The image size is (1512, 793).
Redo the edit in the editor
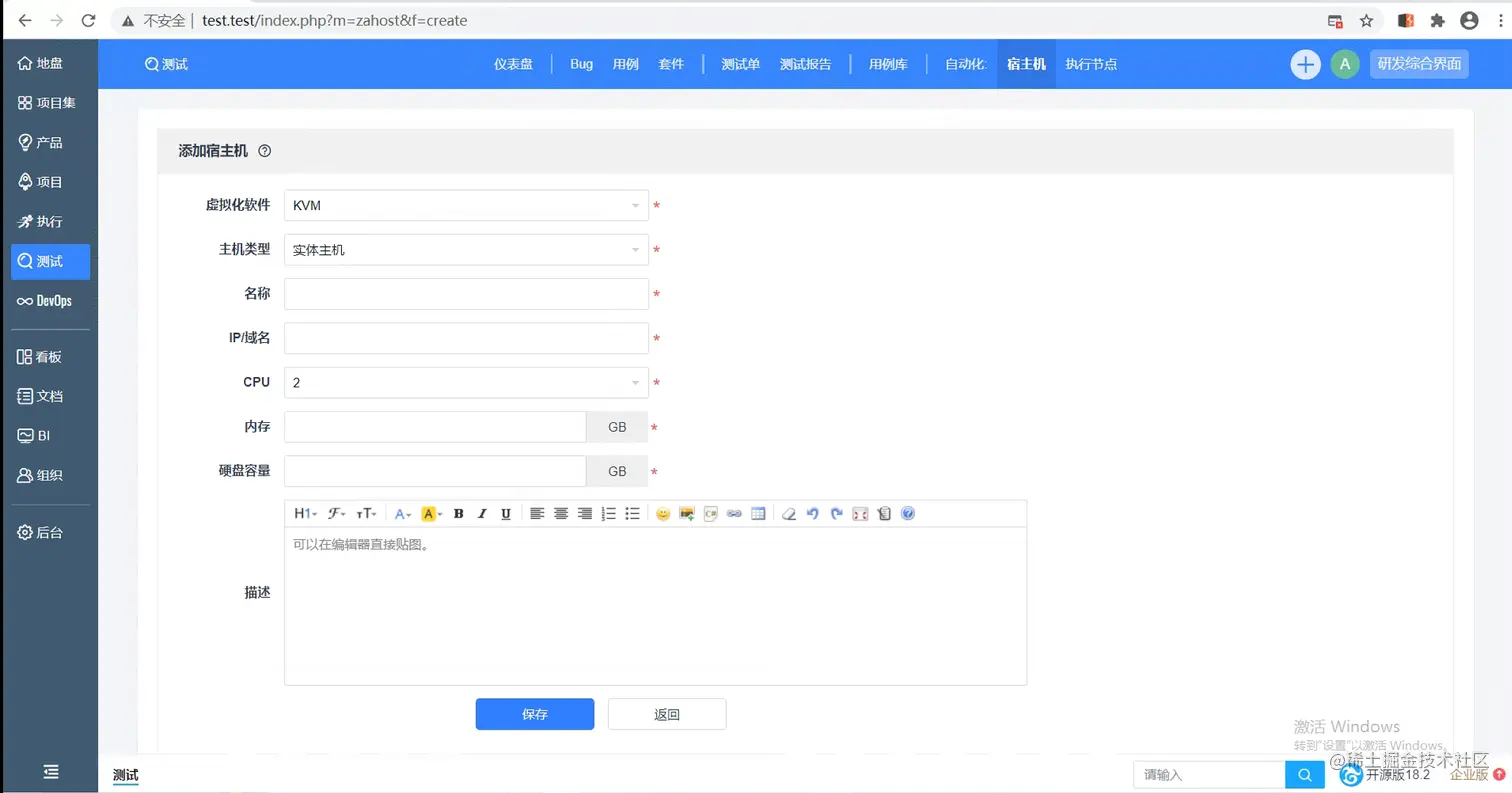click(836, 514)
